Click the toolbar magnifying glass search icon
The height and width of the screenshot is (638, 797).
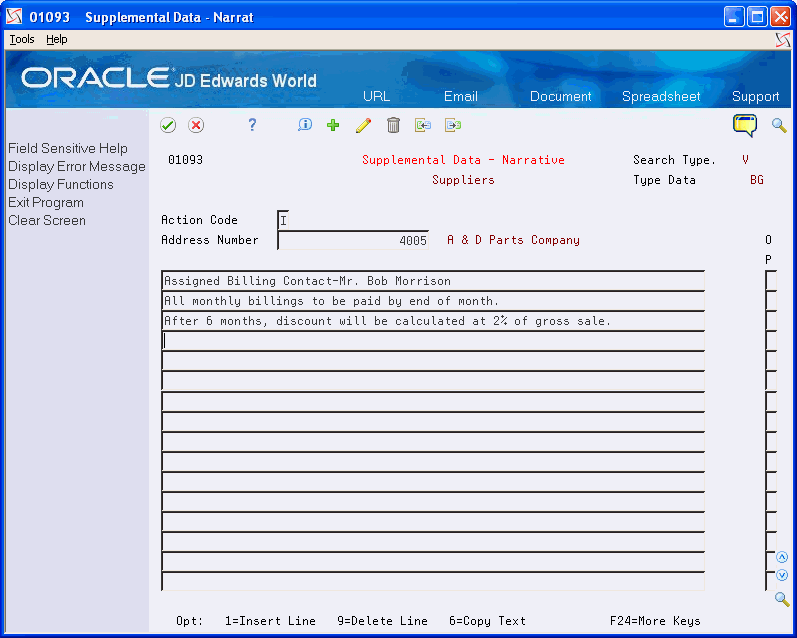click(x=779, y=125)
